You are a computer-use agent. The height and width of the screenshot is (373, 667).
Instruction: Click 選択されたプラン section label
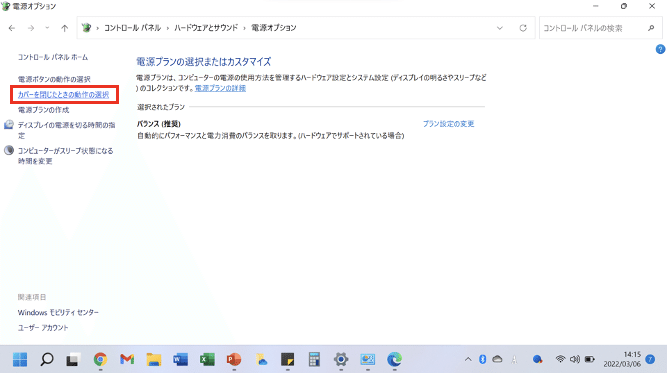161,107
